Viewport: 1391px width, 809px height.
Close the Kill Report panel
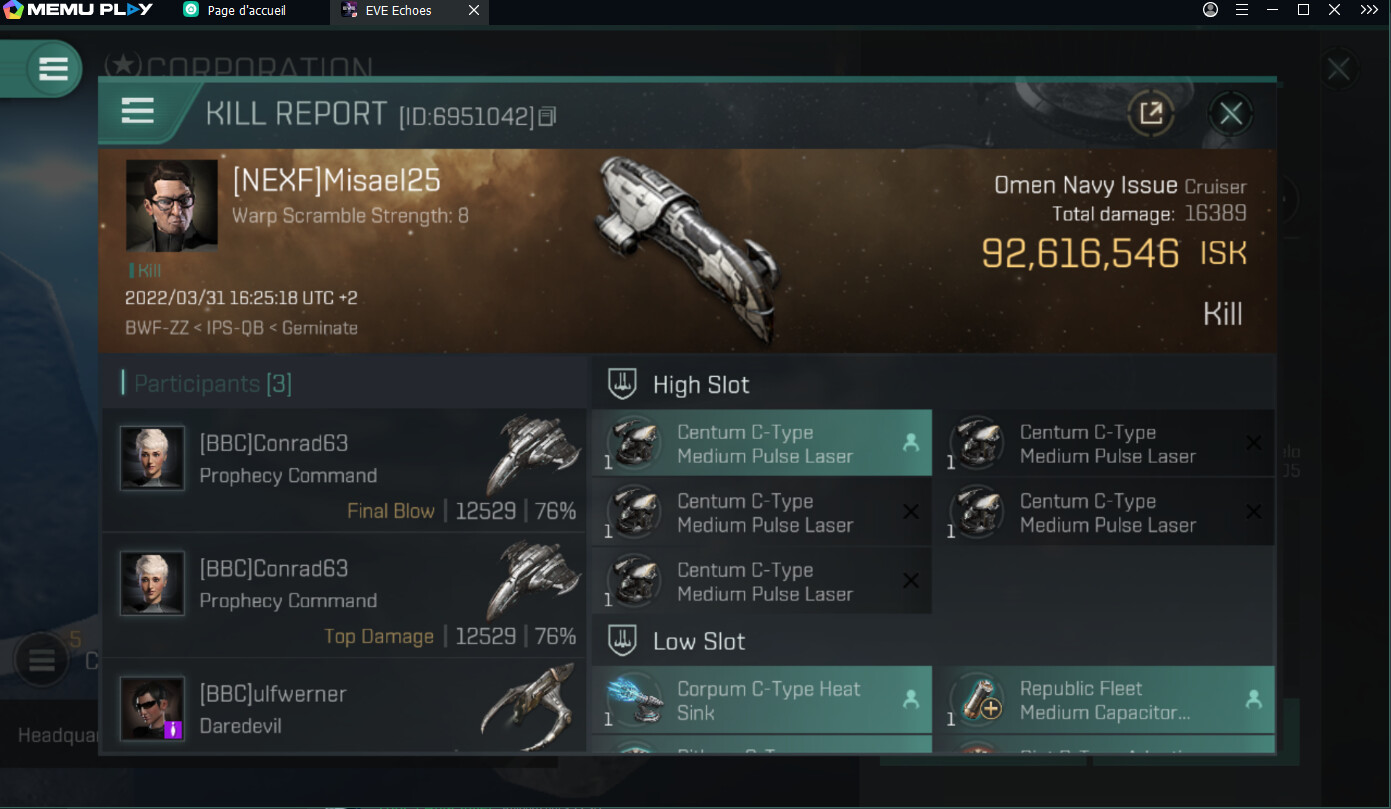pyautogui.click(x=1230, y=114)
